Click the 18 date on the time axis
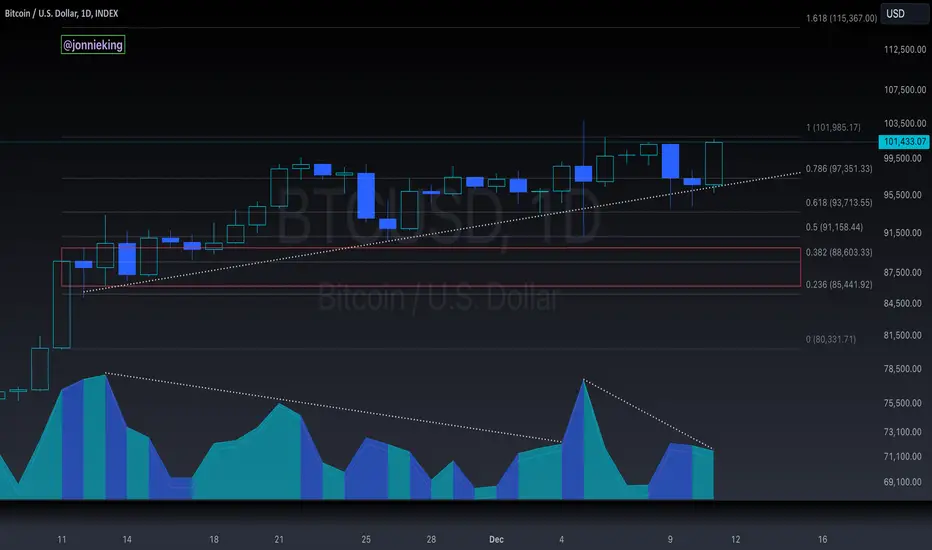Viewport: 932px width, 550px height. [x=214, y=539]
